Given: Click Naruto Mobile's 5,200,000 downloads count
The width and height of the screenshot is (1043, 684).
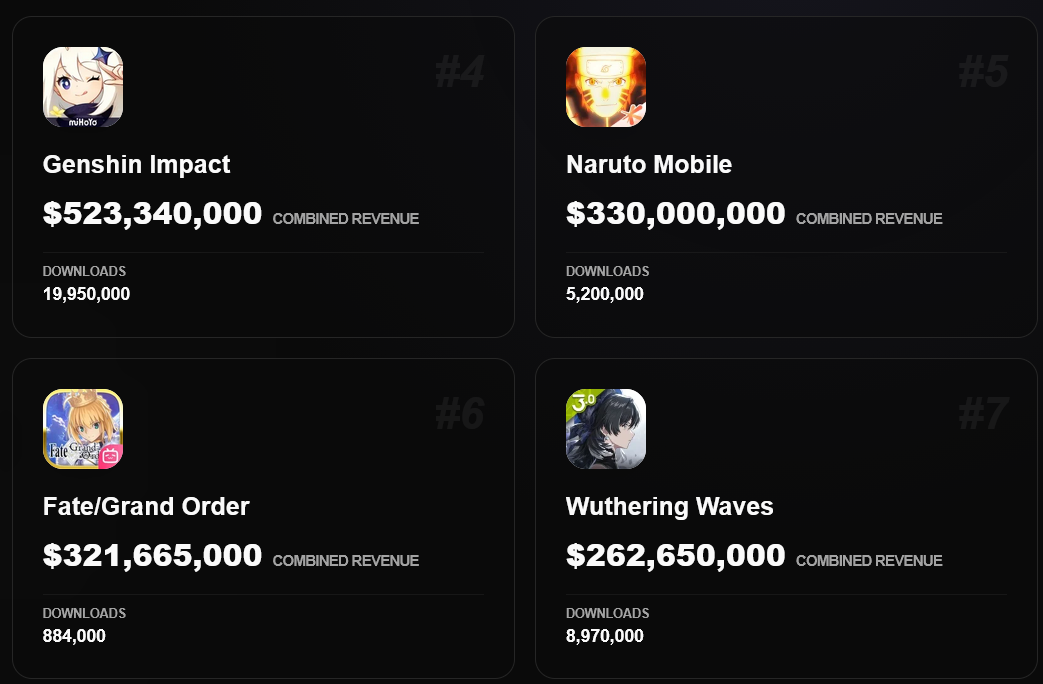Looking at the screenshot, I should click(x=605, y=294).
